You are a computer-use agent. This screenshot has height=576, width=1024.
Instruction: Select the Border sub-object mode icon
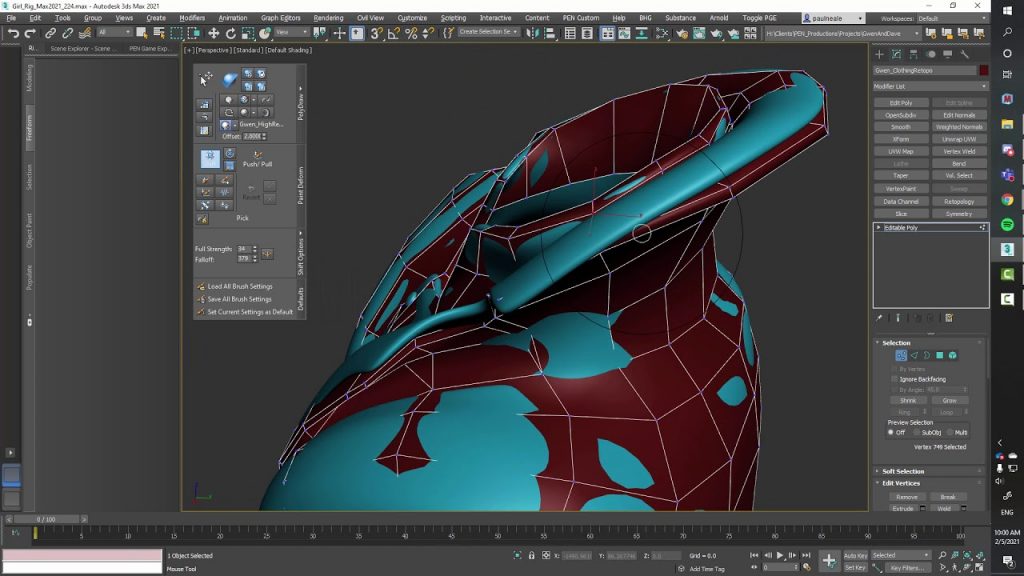click(927, 355)
